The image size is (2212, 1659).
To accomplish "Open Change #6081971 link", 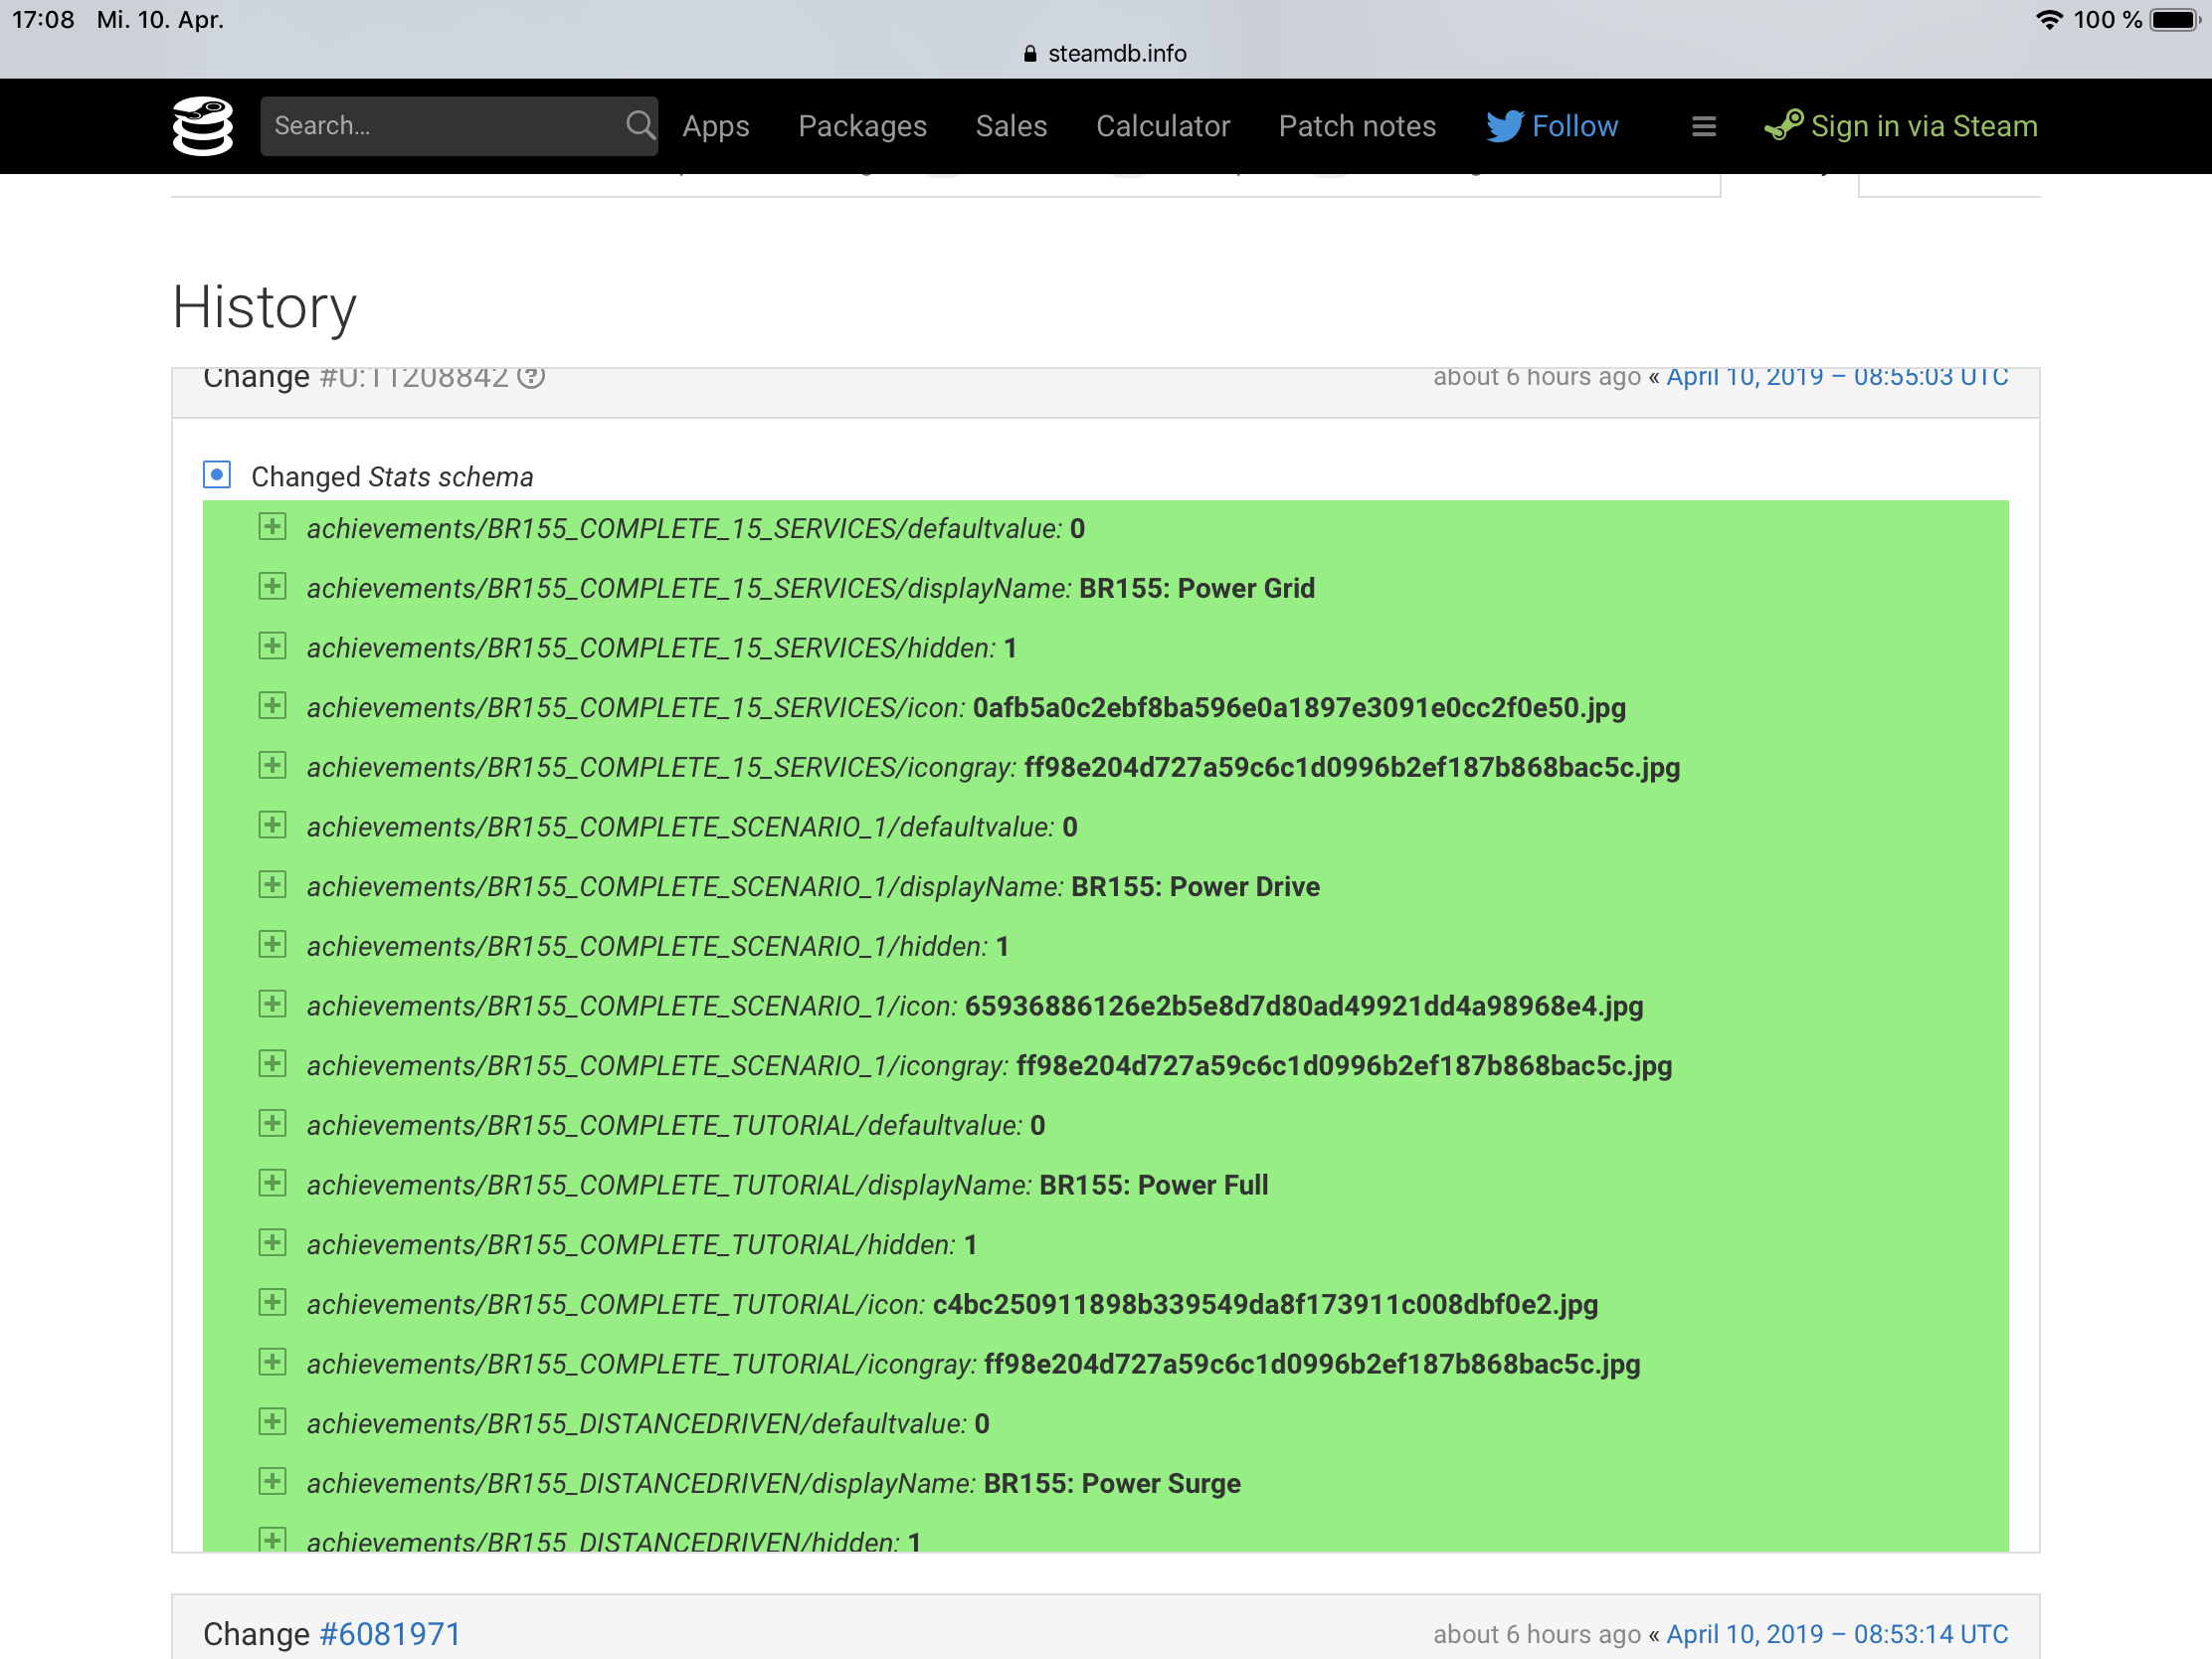I will tap(389, 1634).
